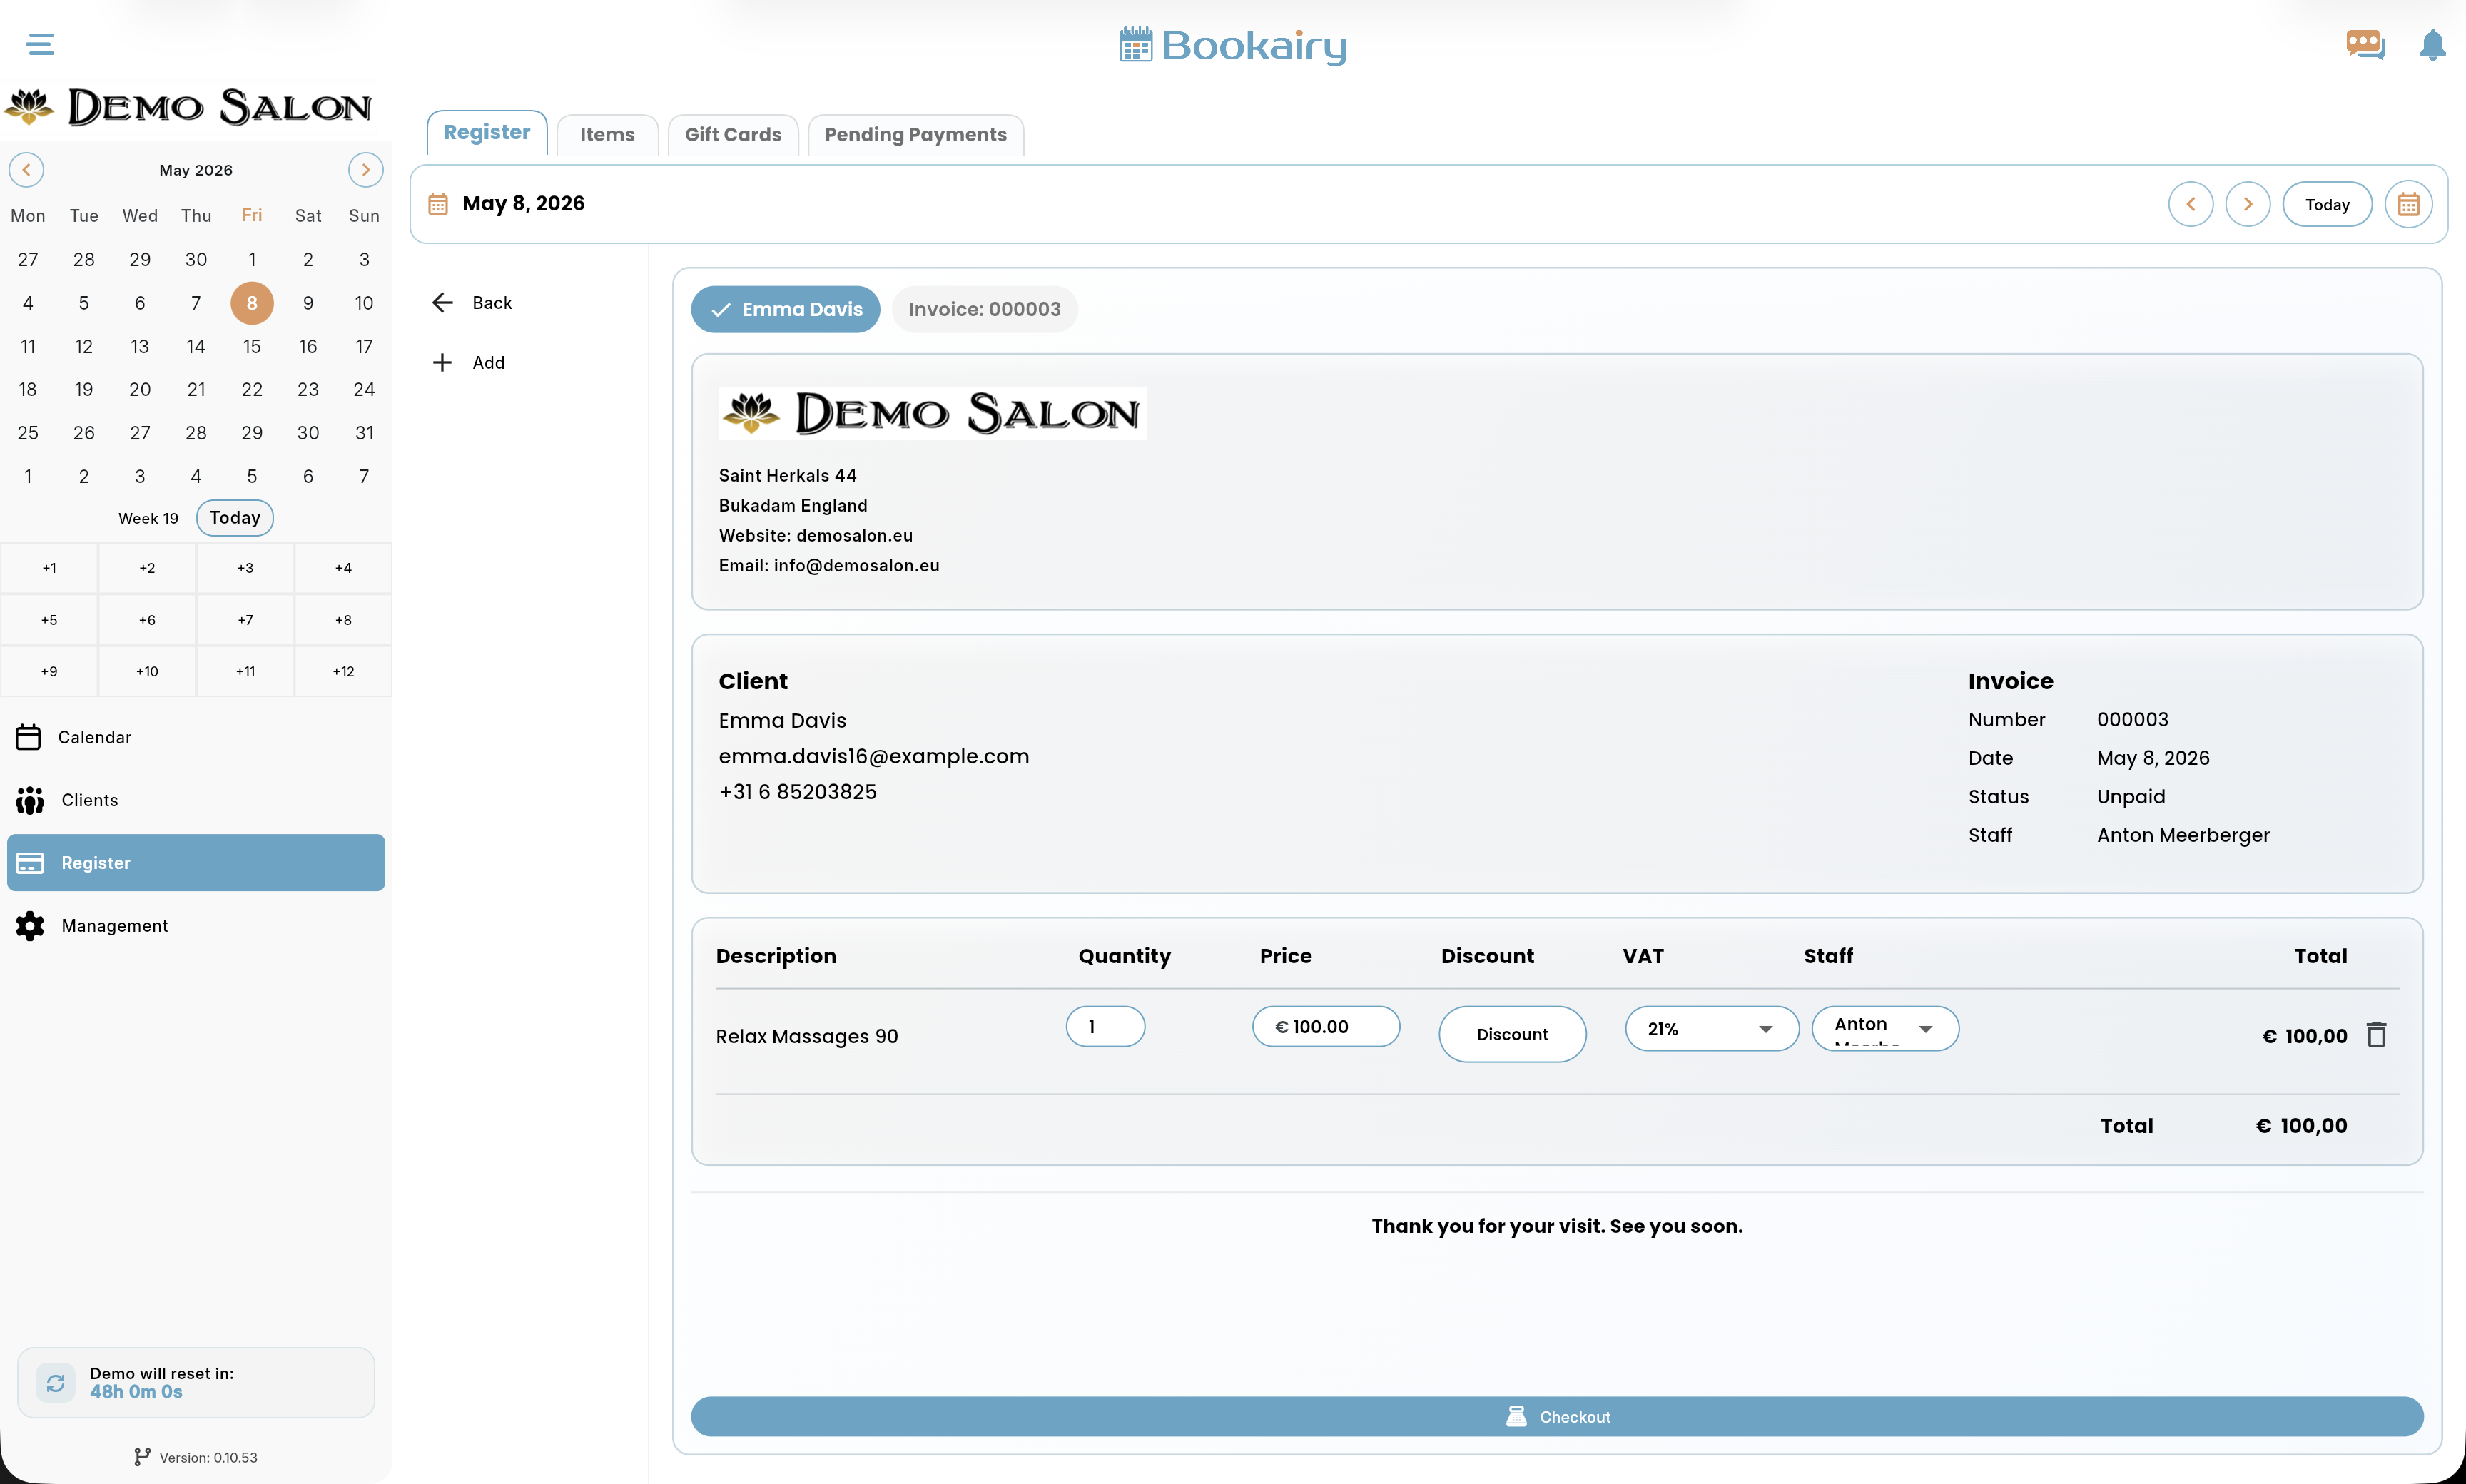Open the chat messages icon
Screen dimensions: 2466x1484
pos(2365,45)
